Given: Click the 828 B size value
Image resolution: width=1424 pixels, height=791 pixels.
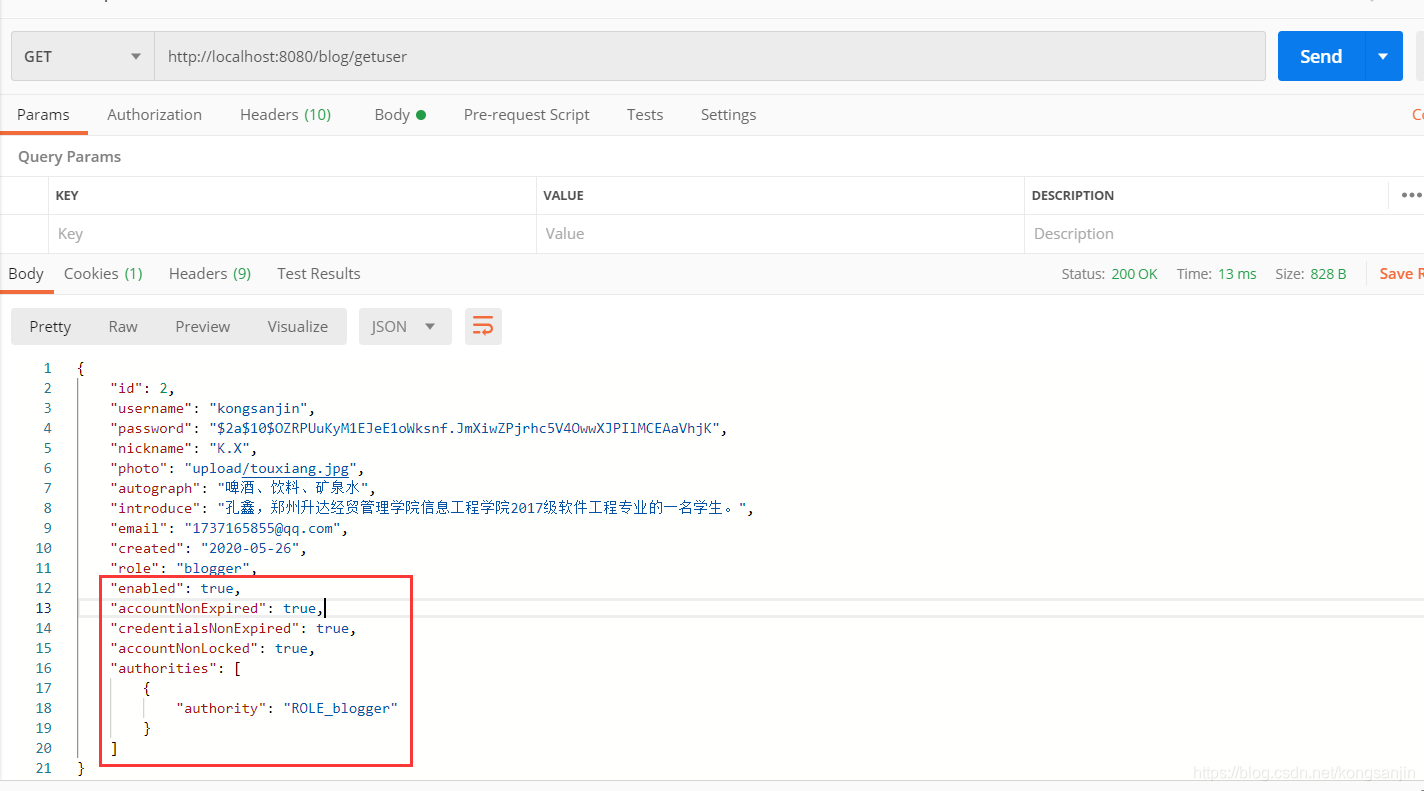Looking at the screenshot, I should pyautogui.click(x=1328, y=274).
